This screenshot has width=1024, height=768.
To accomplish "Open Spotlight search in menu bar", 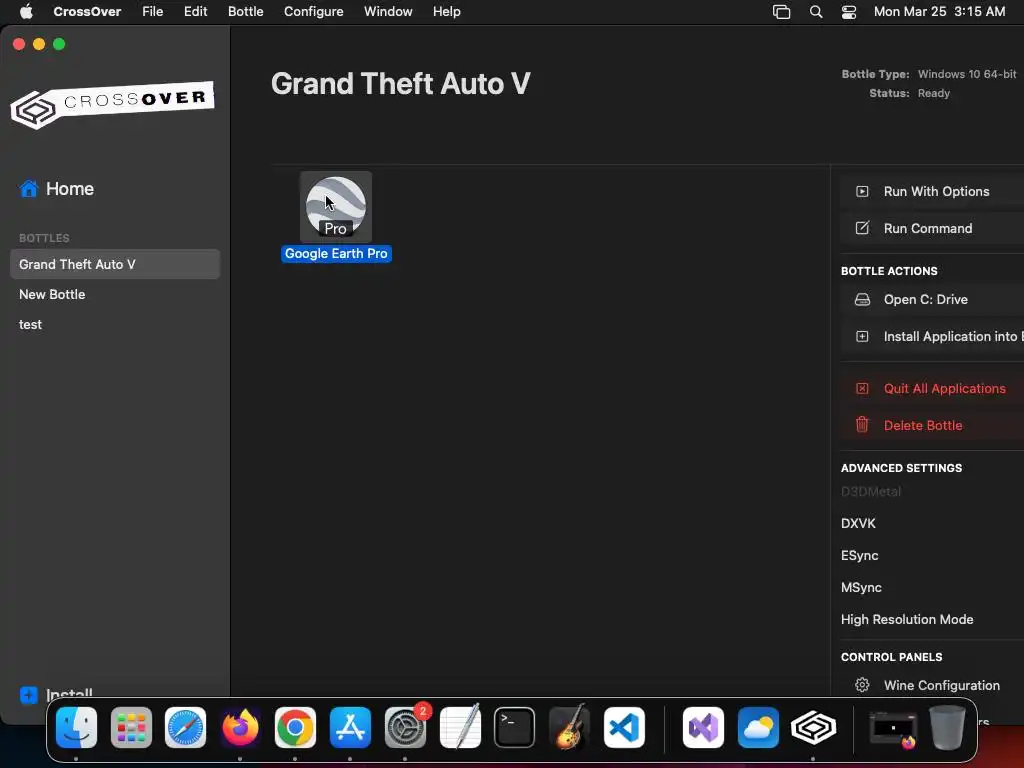I will tap(816, 12).
